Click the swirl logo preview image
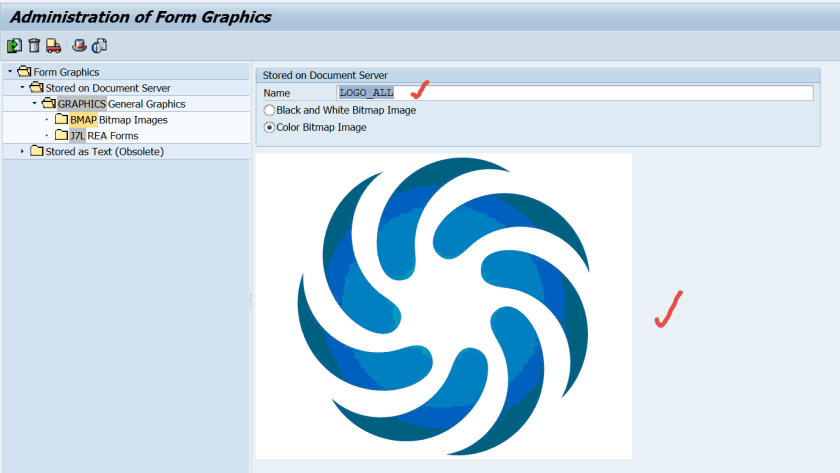840x473 pixels. point(444,306)
